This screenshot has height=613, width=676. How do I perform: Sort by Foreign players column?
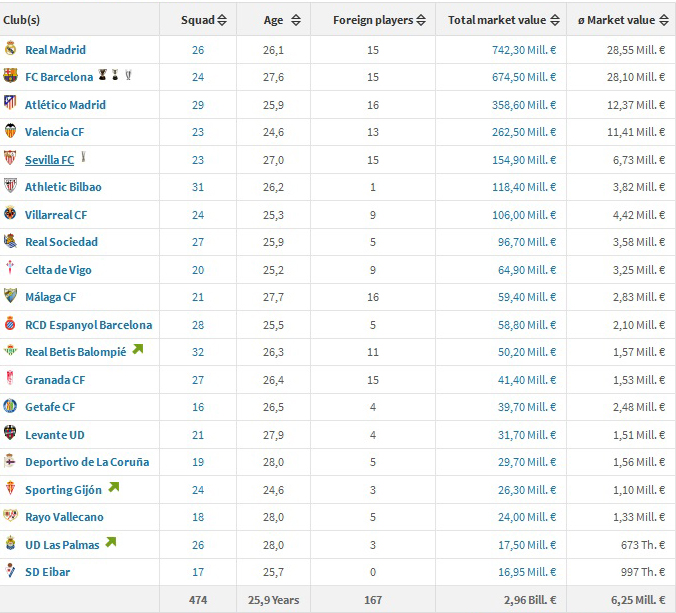(379, 20)
